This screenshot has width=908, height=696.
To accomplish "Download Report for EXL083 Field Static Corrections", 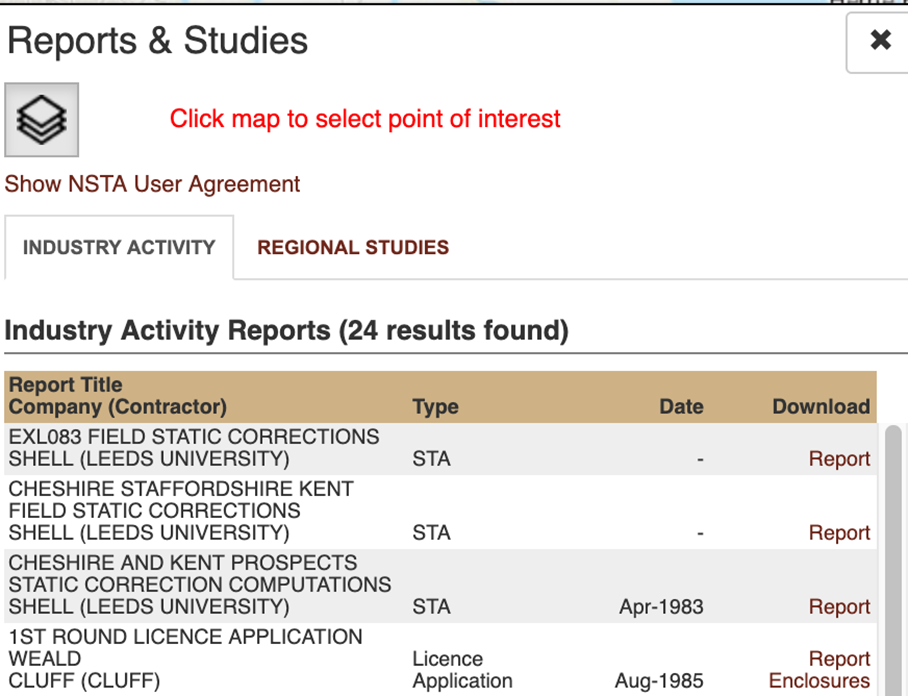I will click(839, 459).
